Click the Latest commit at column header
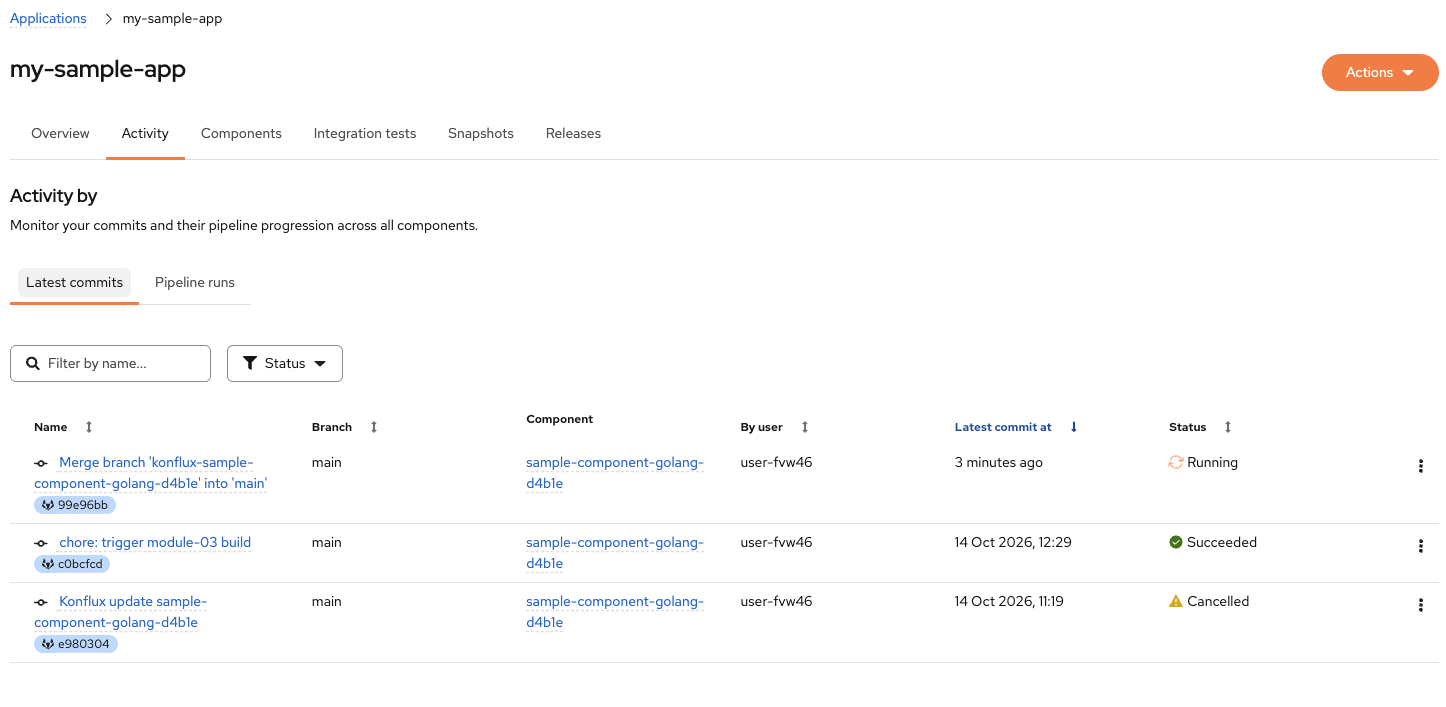This screenshot has height=707, width=1446. tap(1003, 427)
